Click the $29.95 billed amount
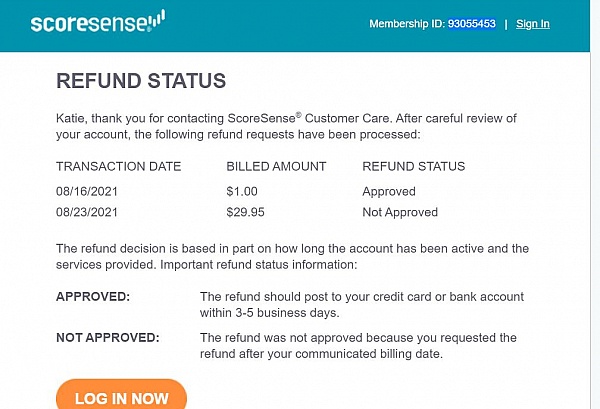The image size is (600, 409). tap(246, 212)
